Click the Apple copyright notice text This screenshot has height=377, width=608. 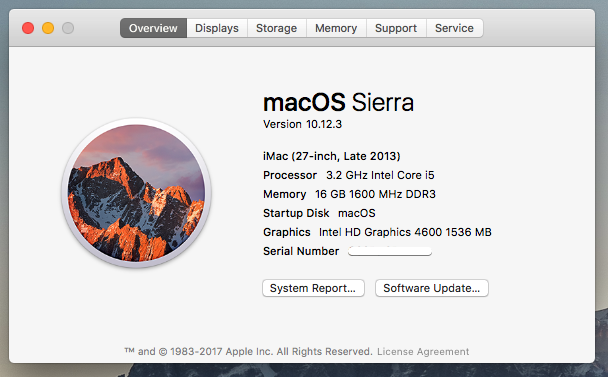(x=248, y=351)
